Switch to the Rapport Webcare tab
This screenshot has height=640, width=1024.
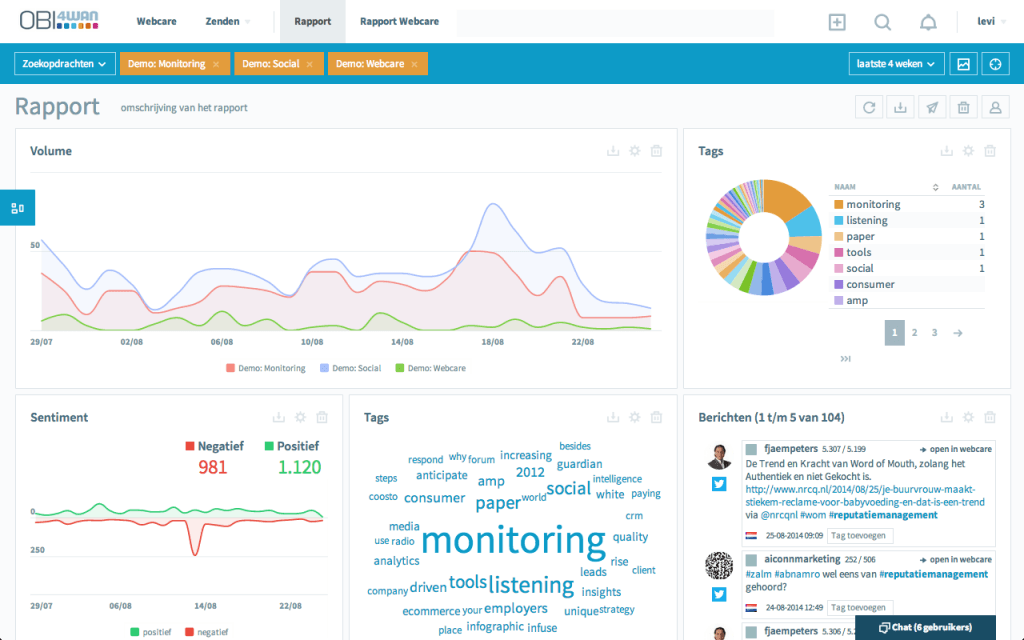(399, 21)
